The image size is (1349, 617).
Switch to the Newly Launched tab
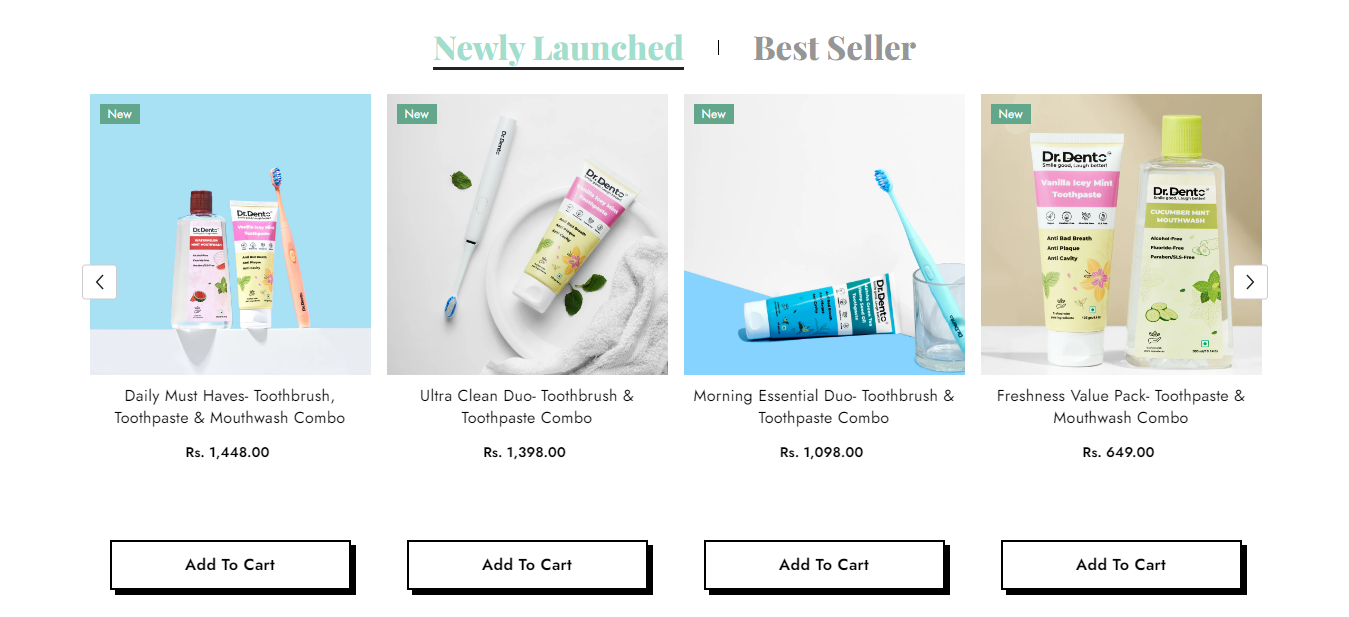tap(558, 48)
